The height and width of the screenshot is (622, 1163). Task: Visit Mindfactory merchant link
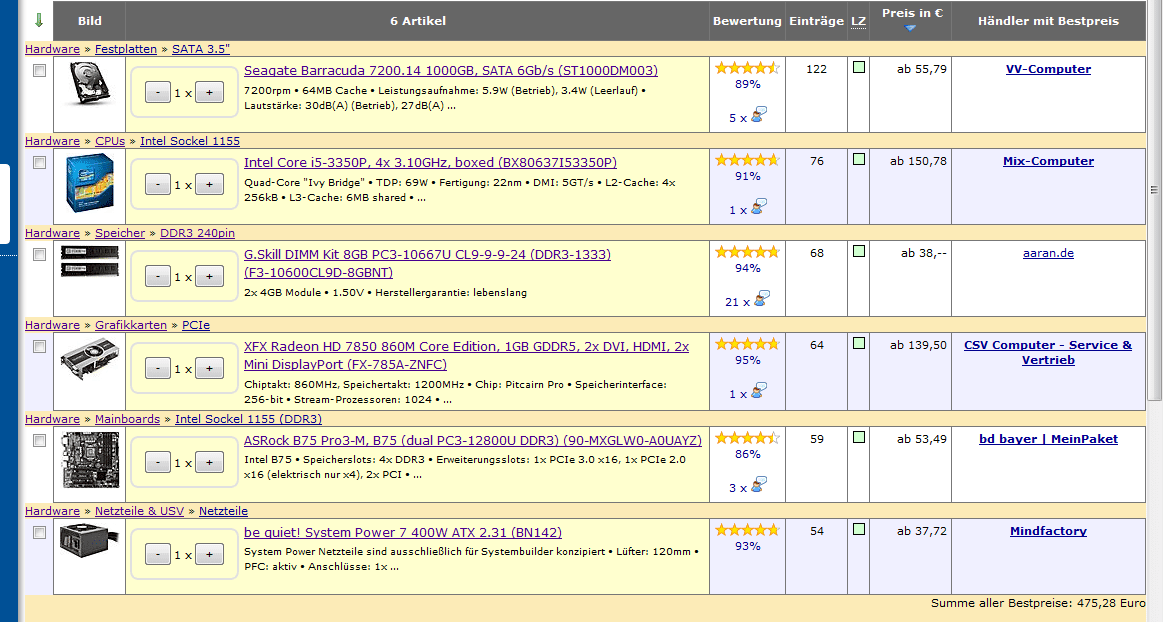(x=1048, y=531)
